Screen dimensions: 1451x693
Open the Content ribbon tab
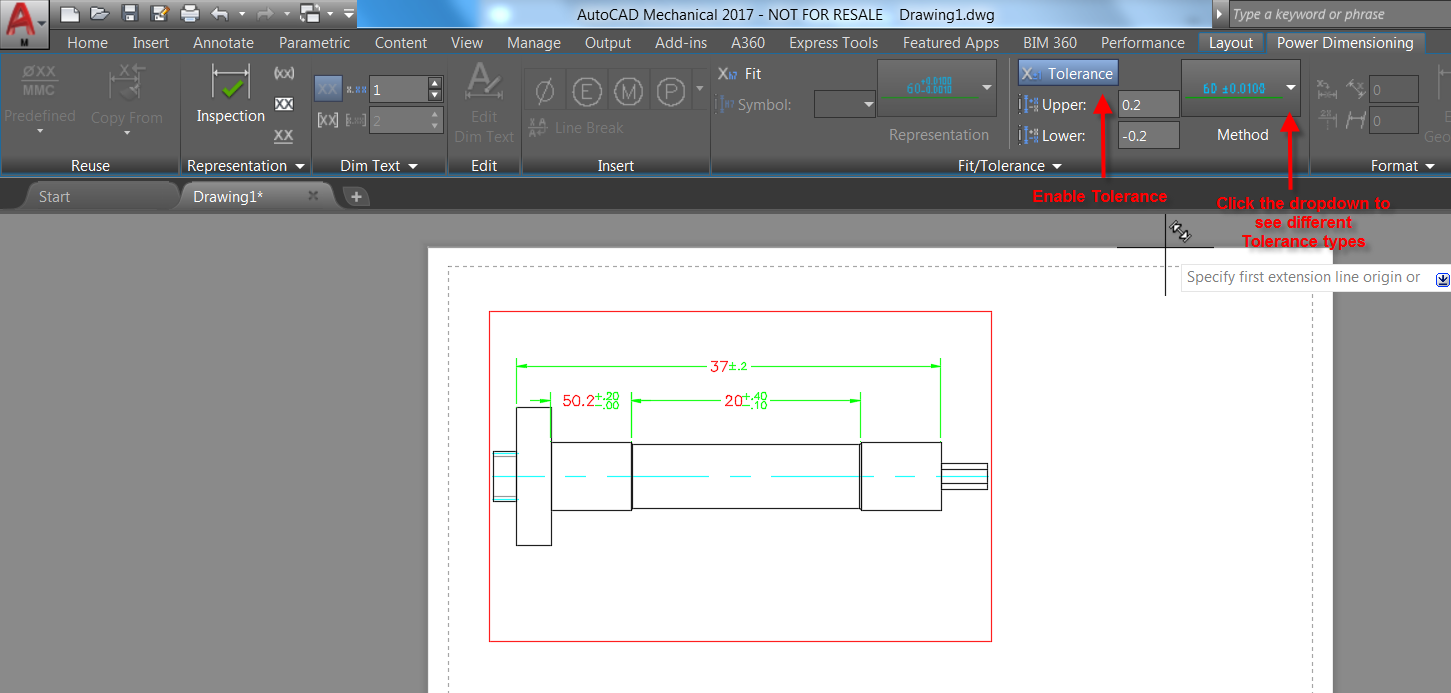(x=399, y=43)
